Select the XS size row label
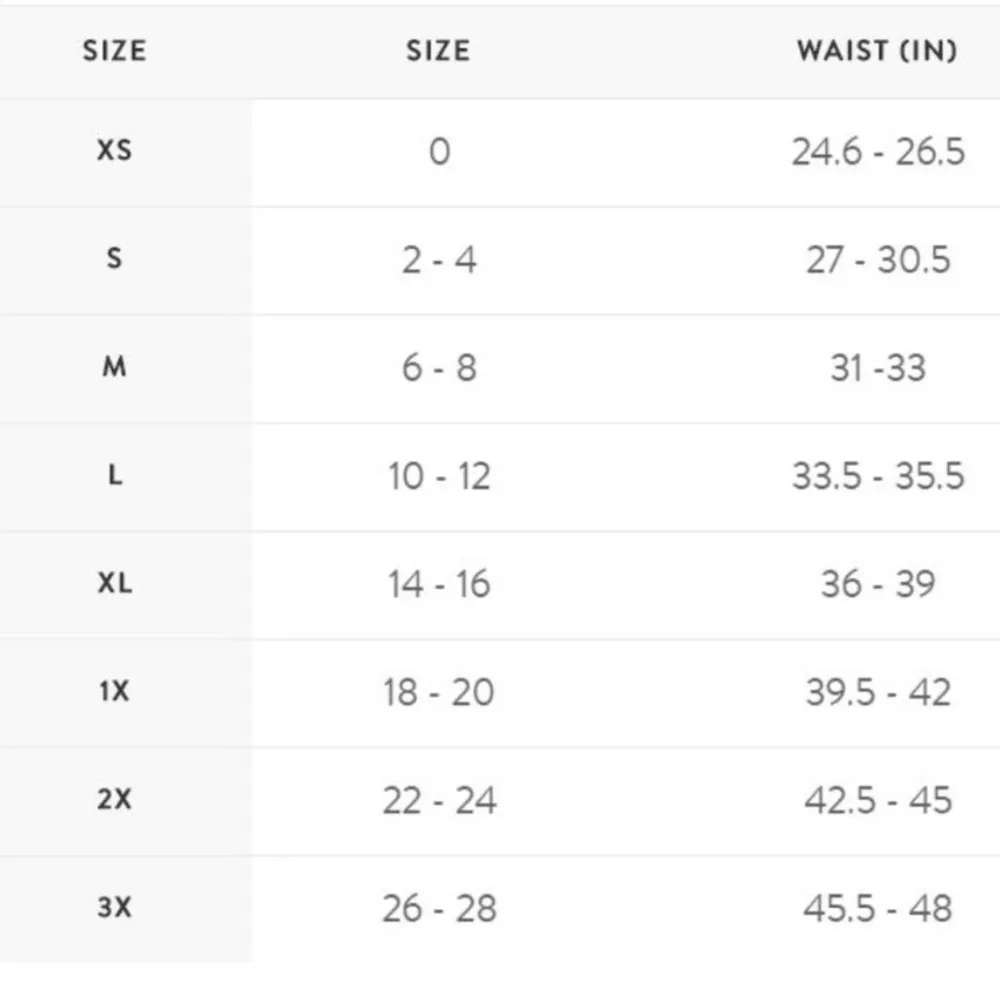Screen dimensions: 1000x1000 pyautogui.click(x=114, y=151)
